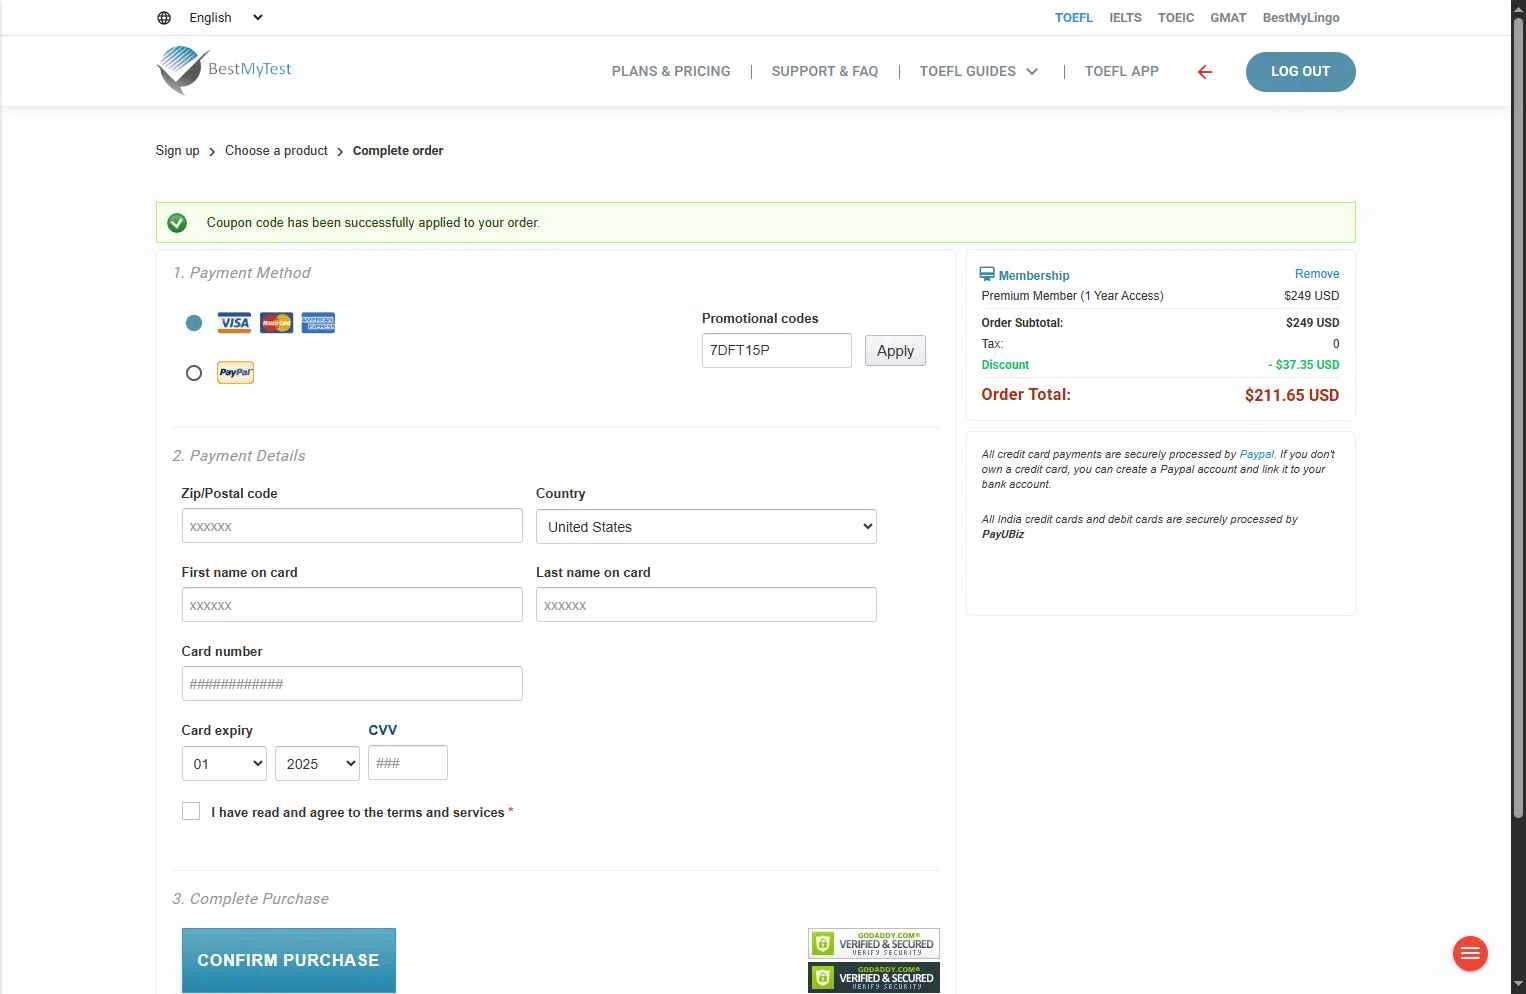This screenshot has width=1526, height=994.
Task: Click the Apply promo code button
Action: tap(895, 351)
